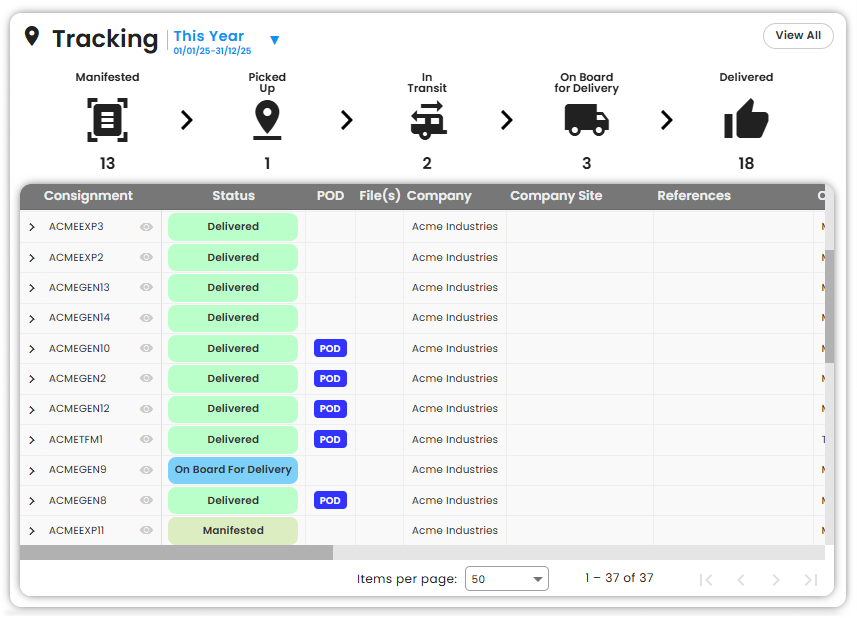Toggle eye icon for ACMEEXP11 consignment
Viewport: 857px width, 618px height.
tap(146, 531)
